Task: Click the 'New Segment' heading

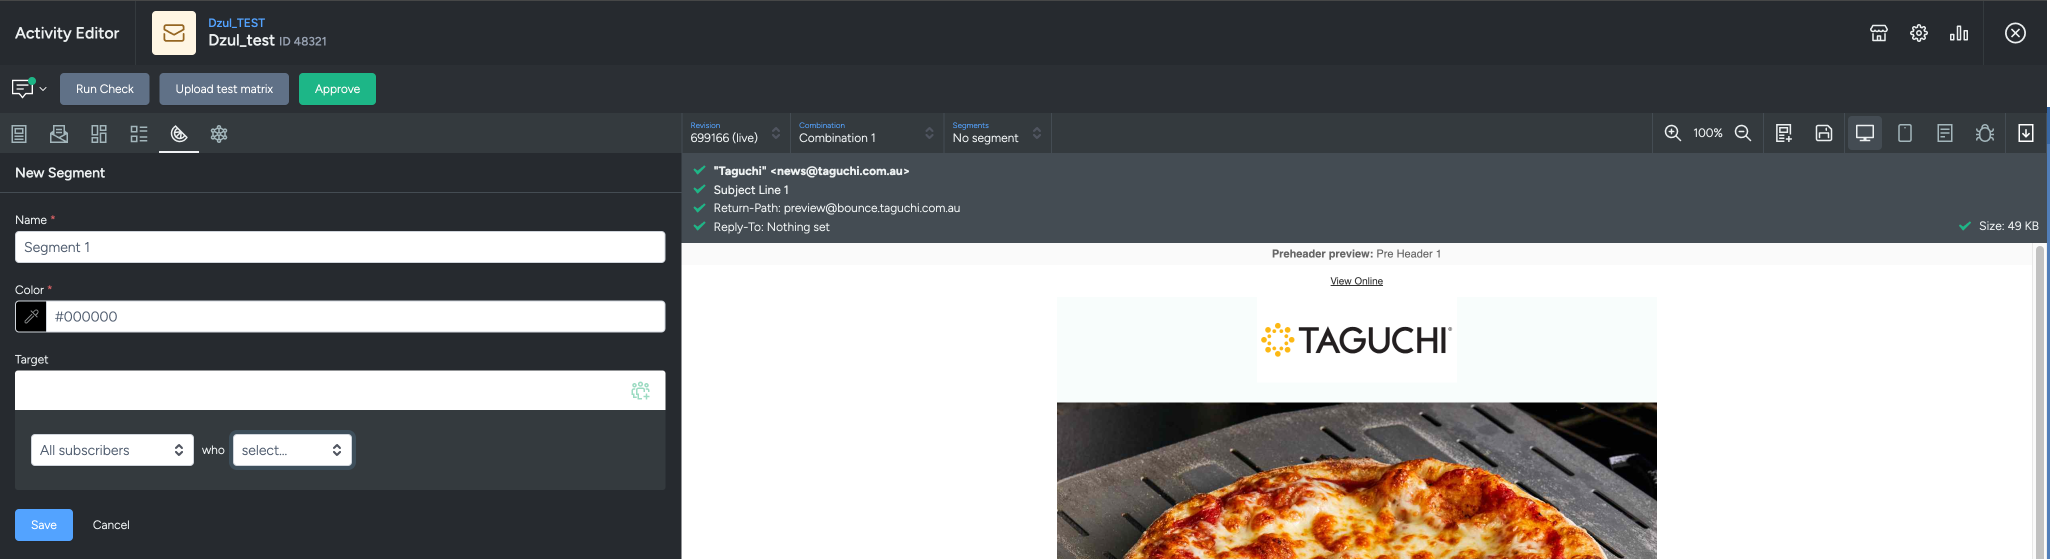Action: (x=60, y=173)
